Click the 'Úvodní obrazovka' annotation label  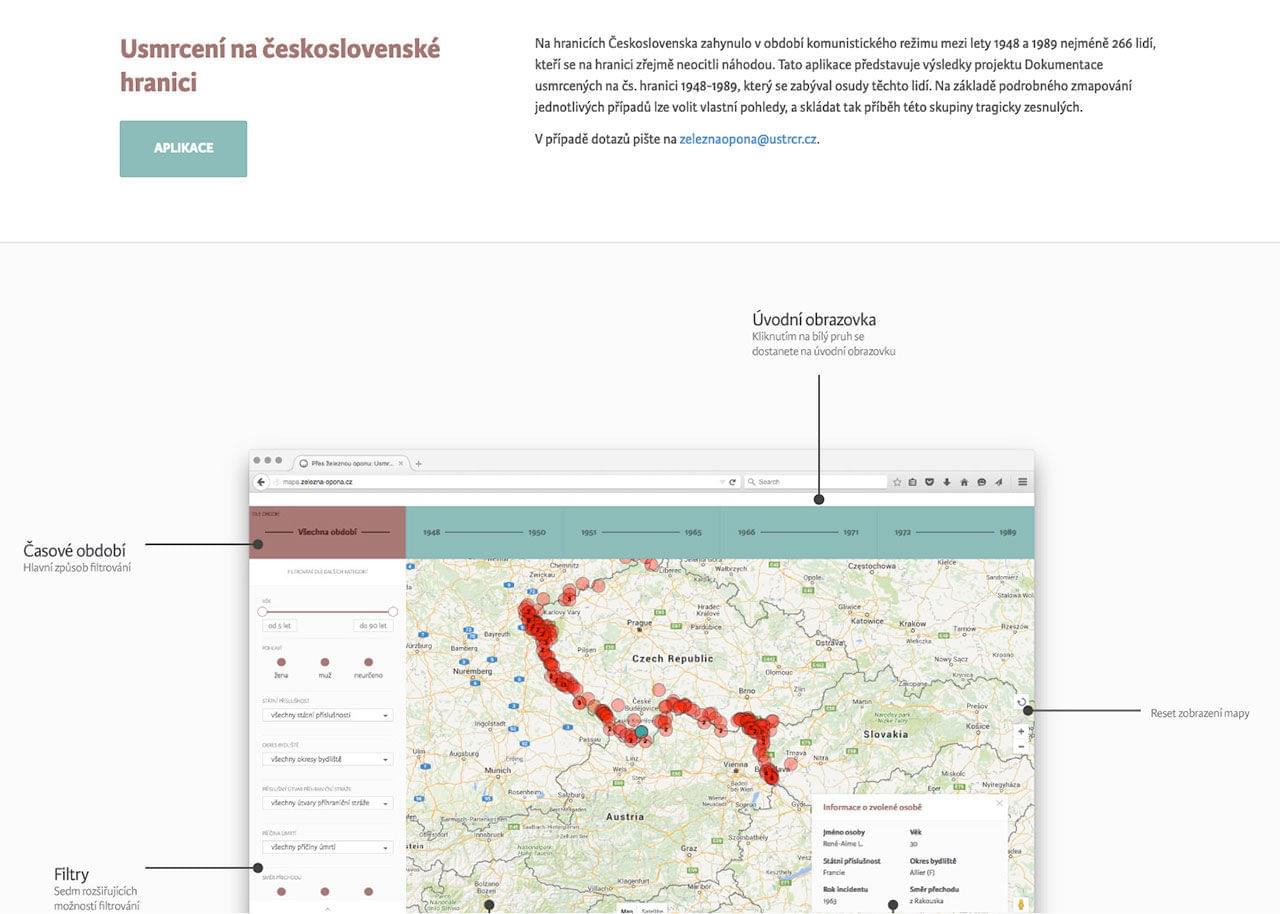click(x=814, y=320)
